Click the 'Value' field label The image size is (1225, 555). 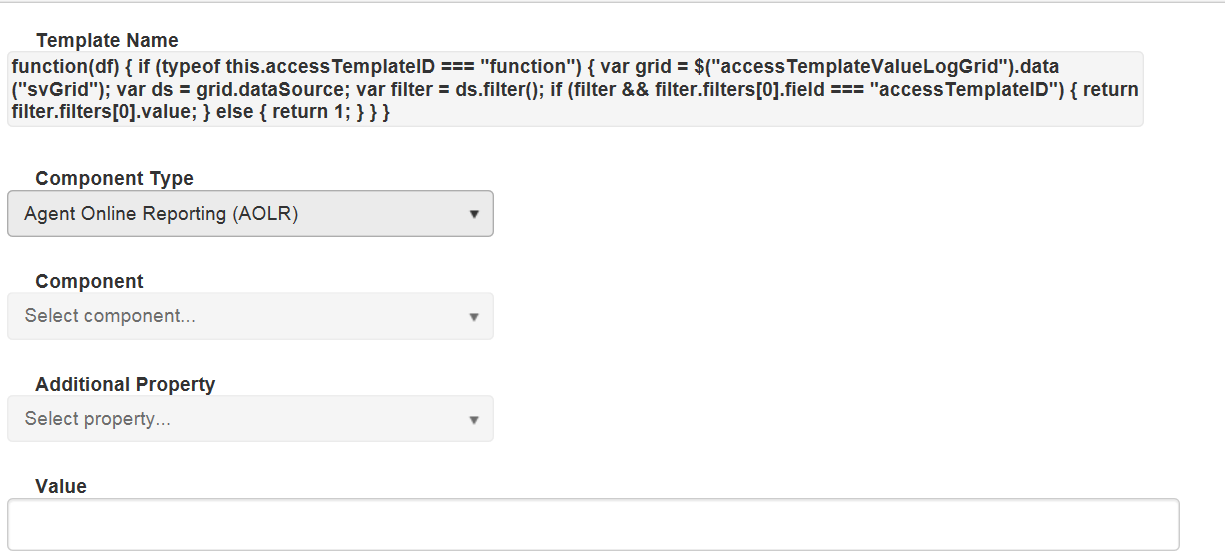[x=61, y=487]
